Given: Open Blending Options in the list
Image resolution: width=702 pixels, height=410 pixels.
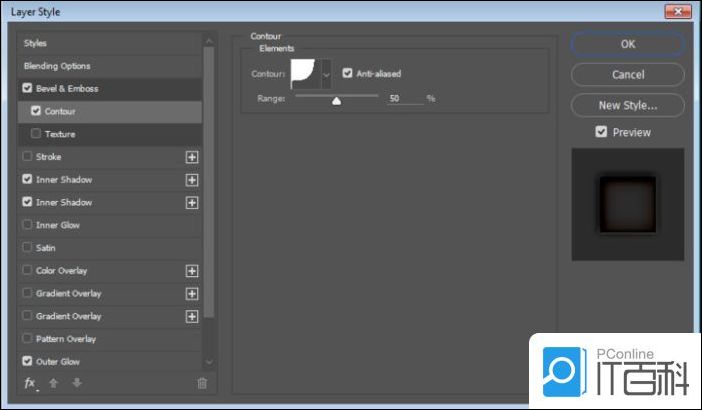Looking at the screenshot, I should (x=57, y=66).
